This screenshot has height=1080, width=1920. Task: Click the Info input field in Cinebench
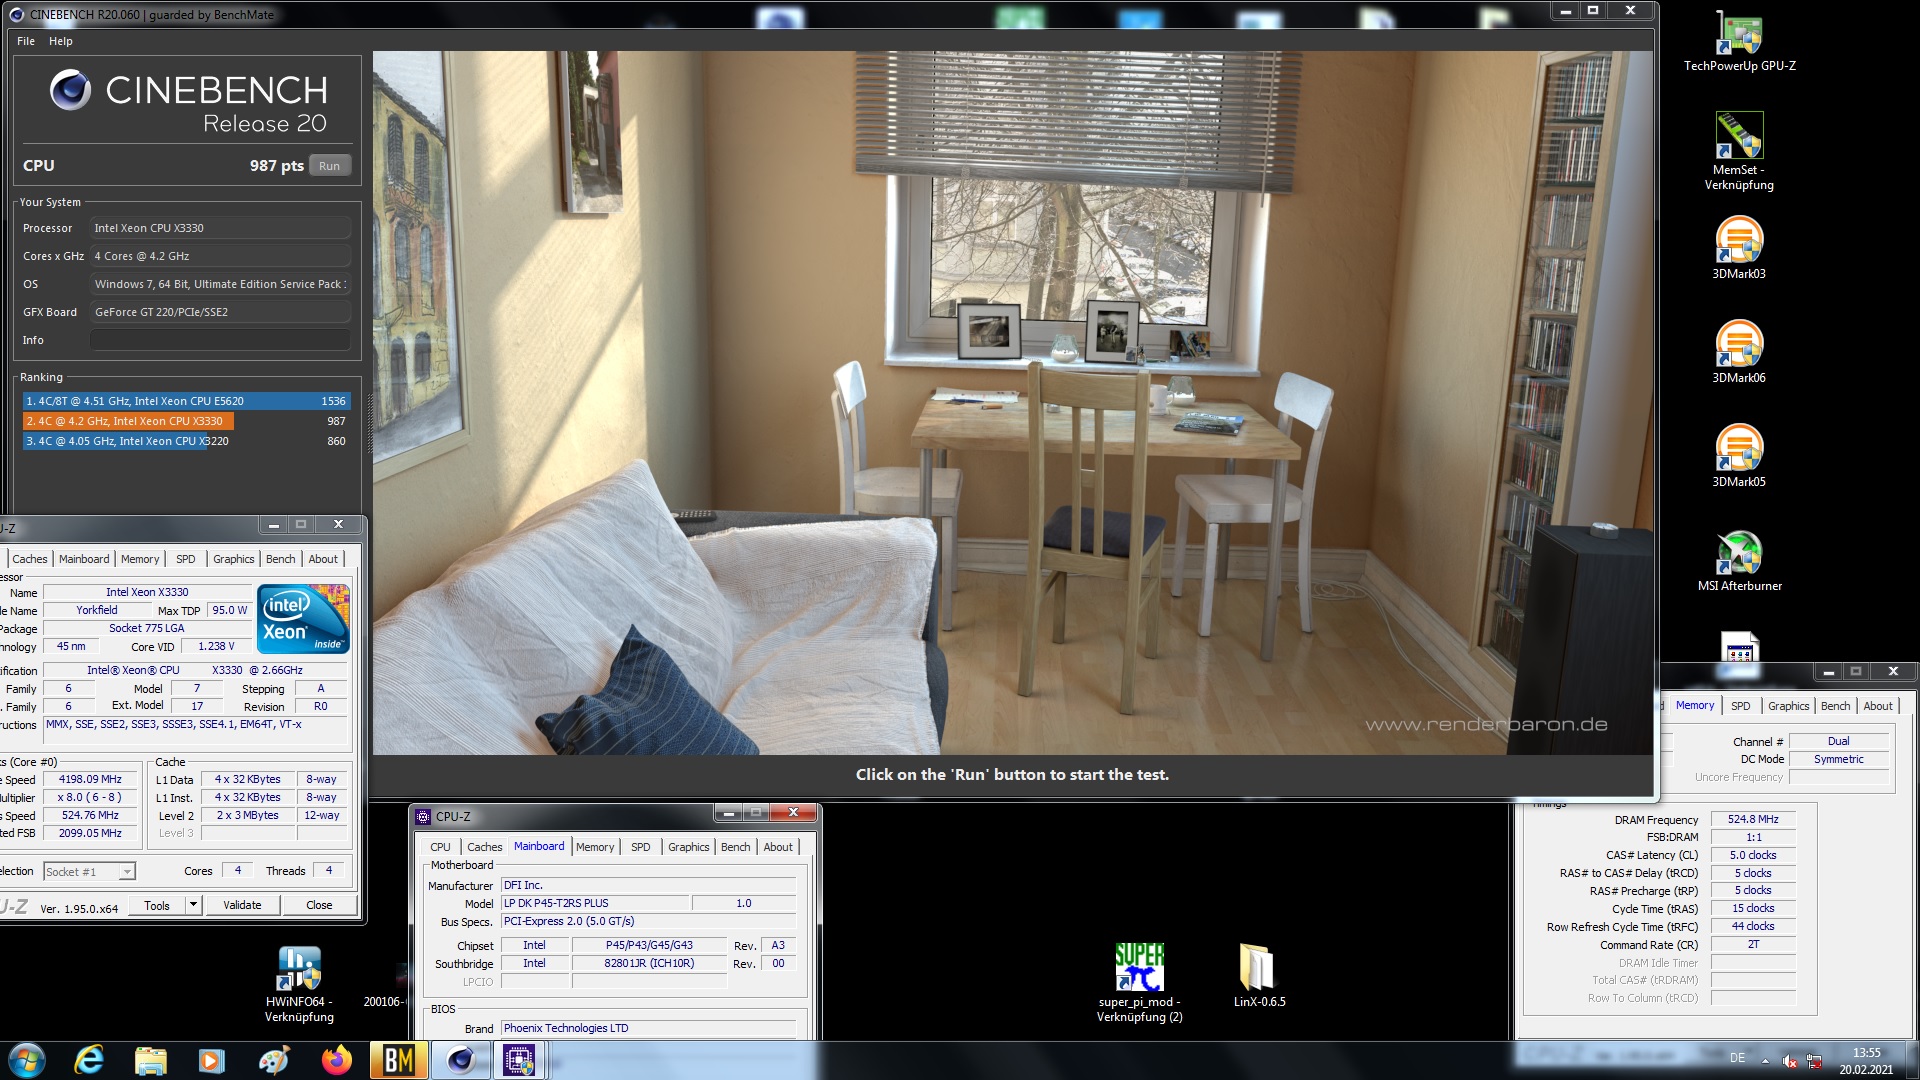(220, 340)
